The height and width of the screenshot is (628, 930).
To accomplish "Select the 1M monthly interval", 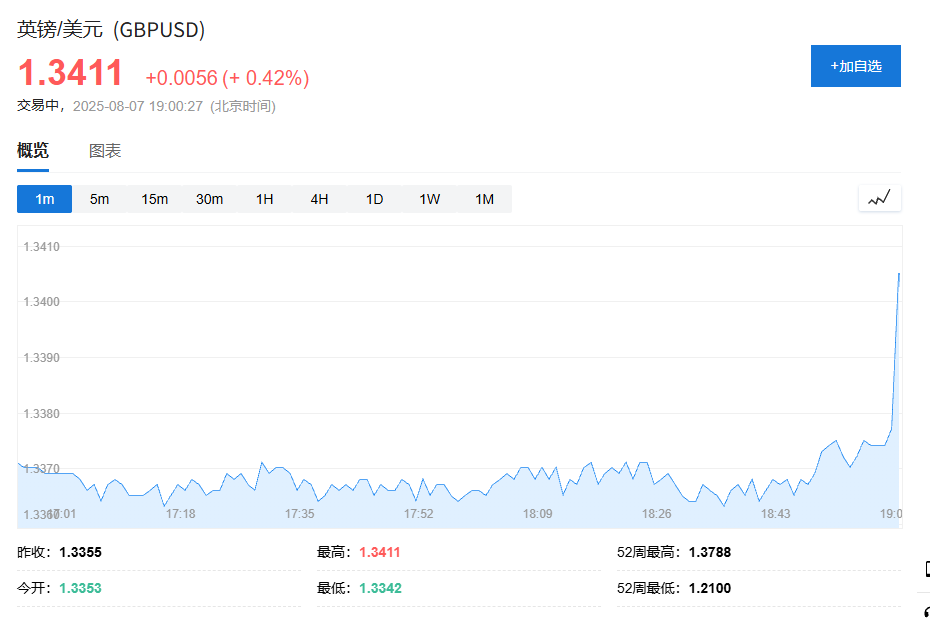I will click(484, 199).
